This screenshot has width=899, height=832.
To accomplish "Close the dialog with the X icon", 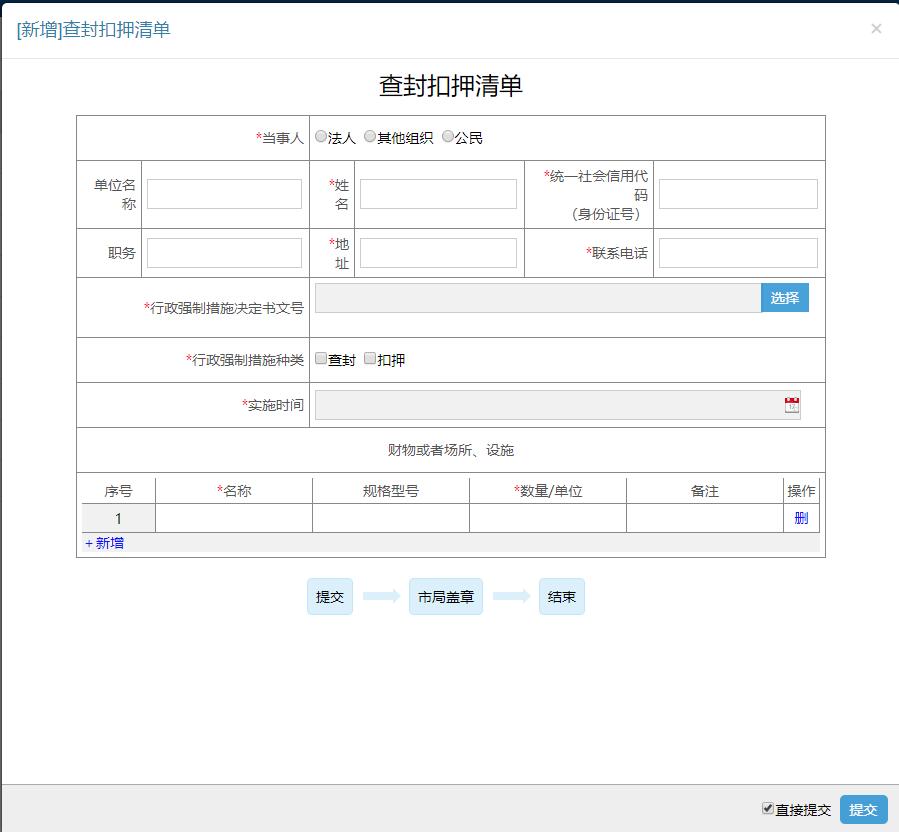I will 876,29.
